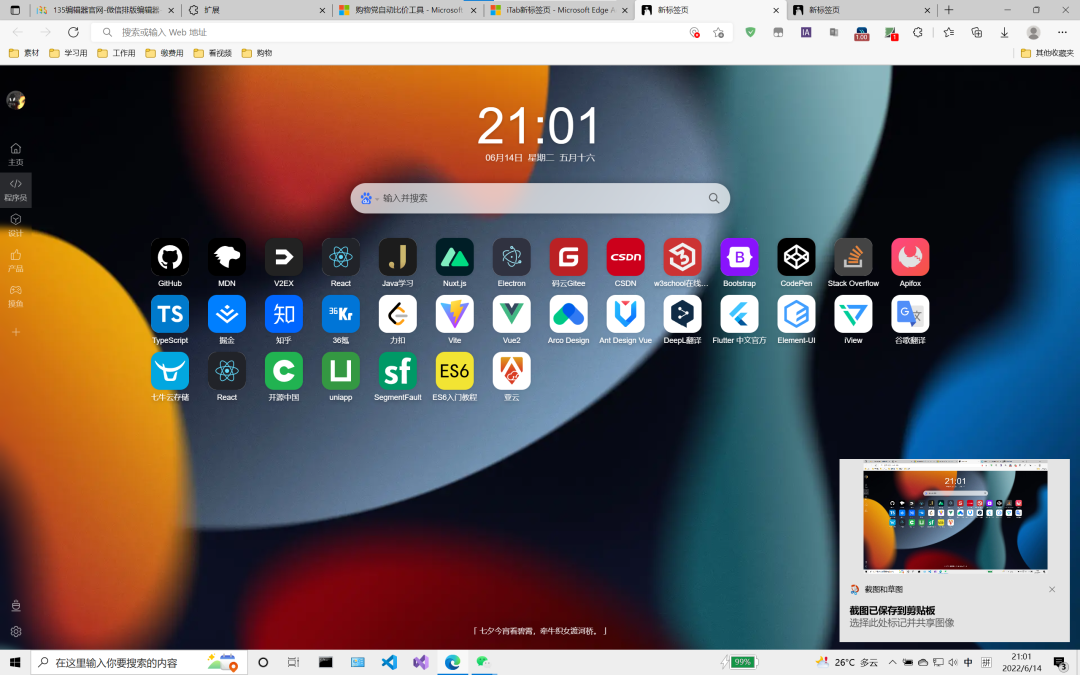
Task: Launch the V2EX shortcut icon
Action: [284, 257]
